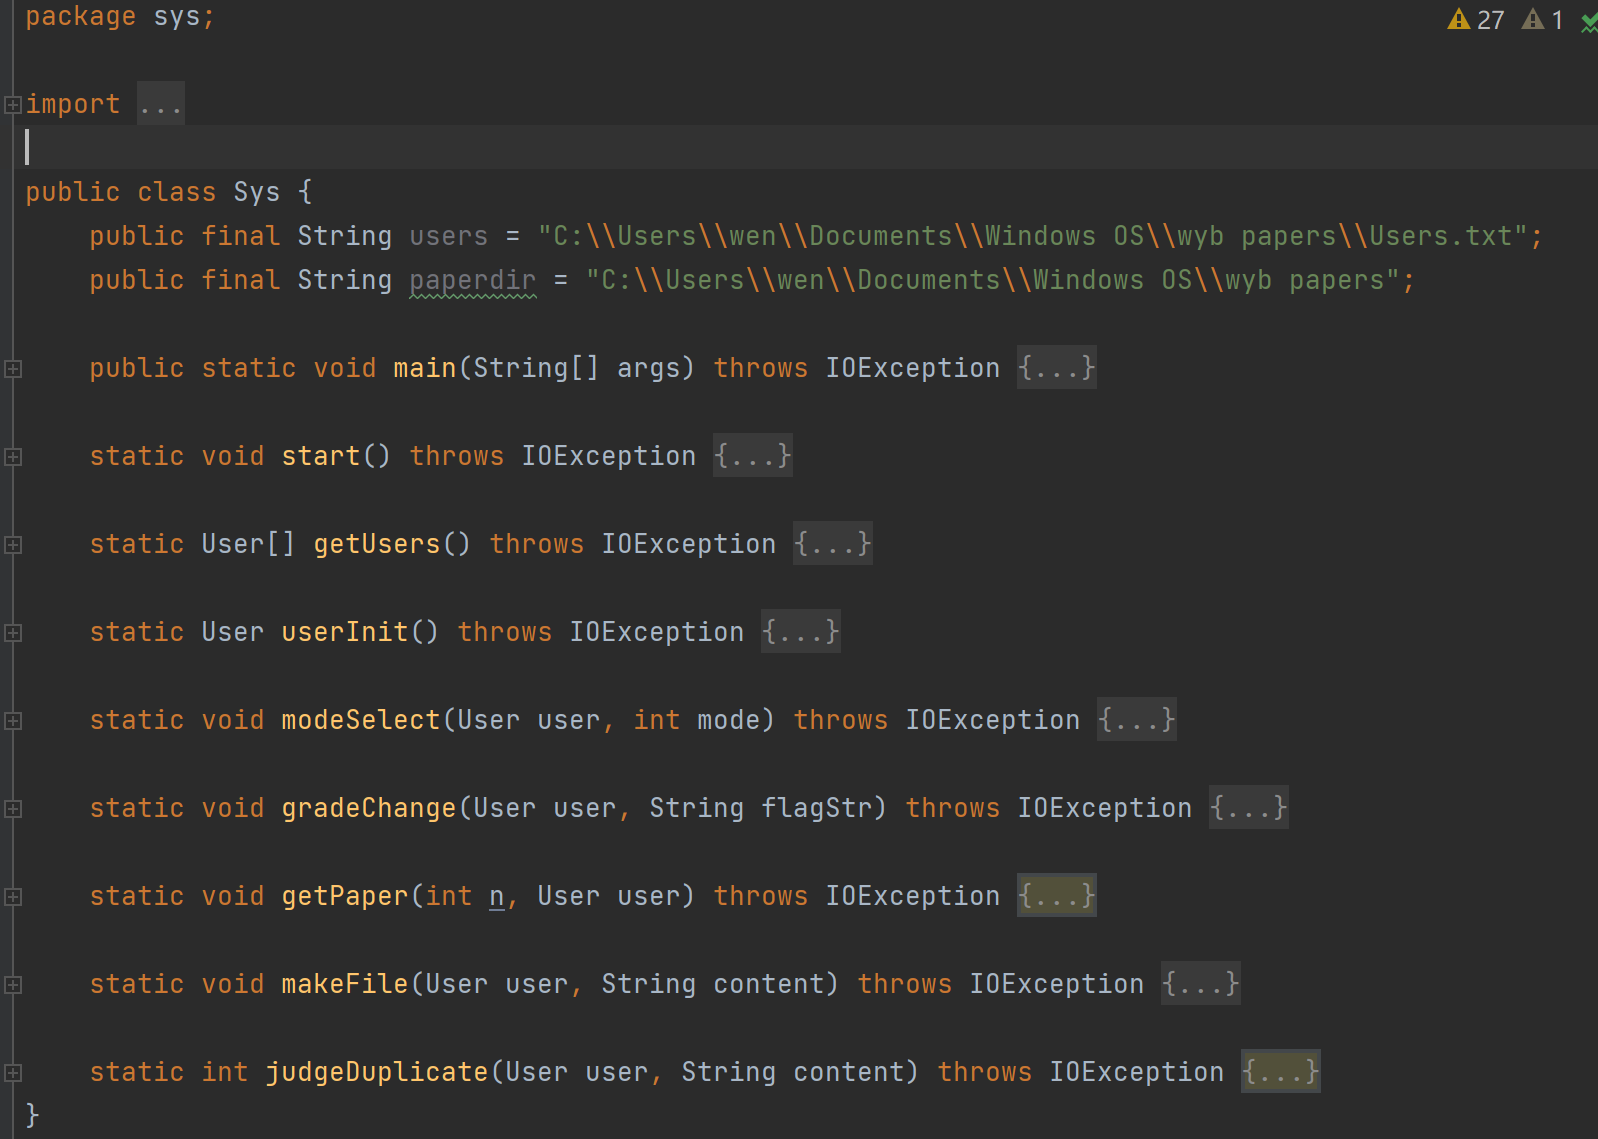Click the underlined parameter 'n' in getPaper

(497, 897)
